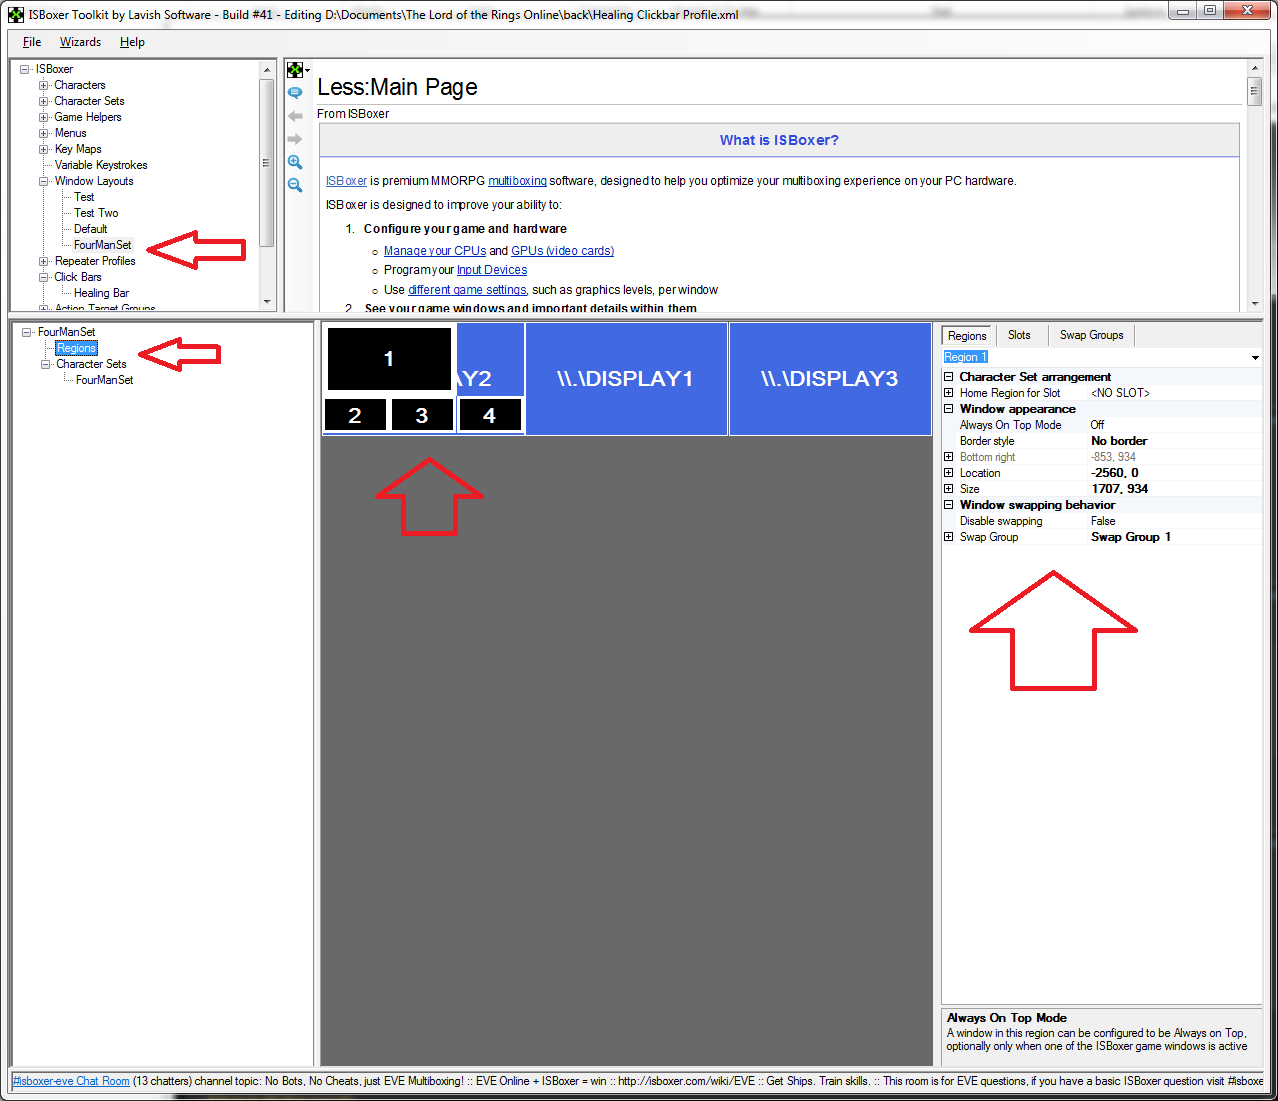Collapse the FourManSet node in the lower tree
This screenshot has width=1278, height=1101.
click(x=27, y=332)
